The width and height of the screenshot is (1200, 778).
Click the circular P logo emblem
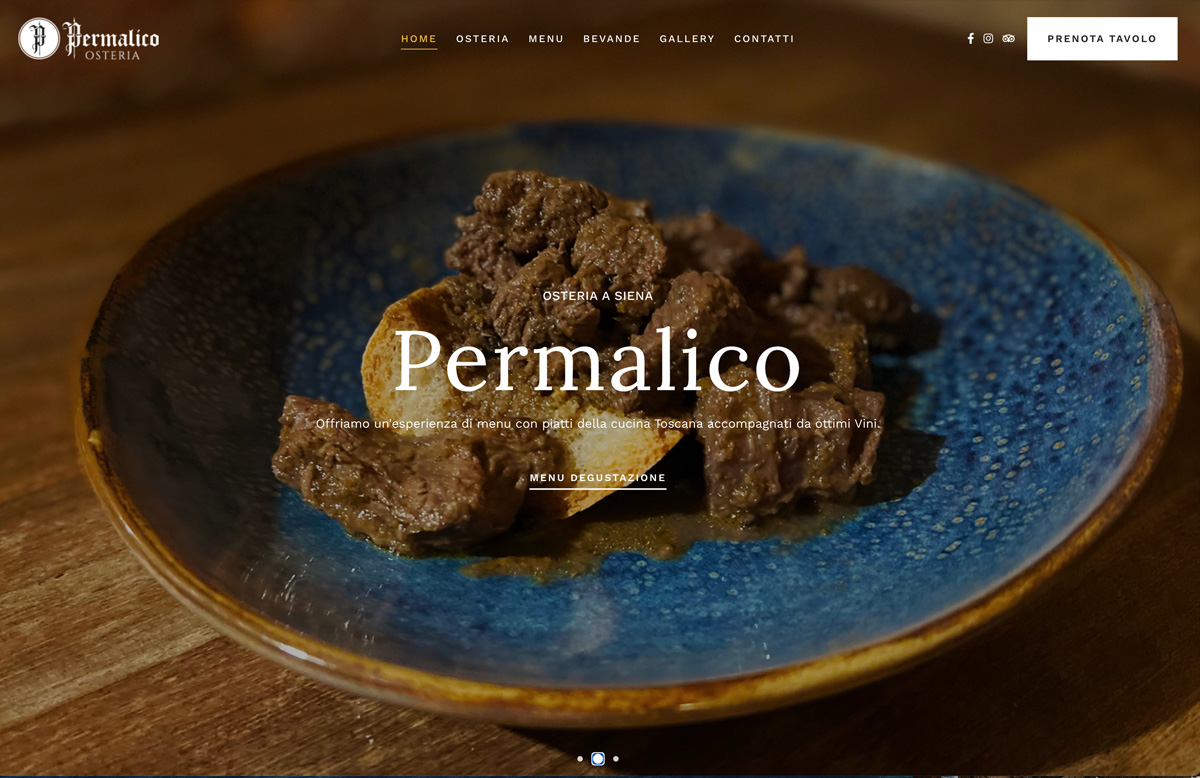coord(39,39)
